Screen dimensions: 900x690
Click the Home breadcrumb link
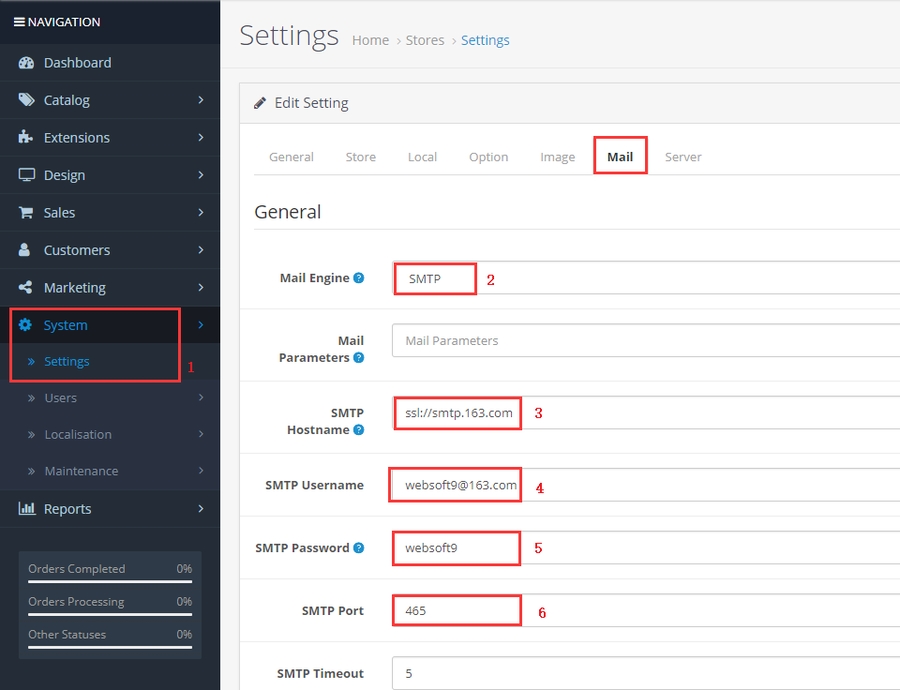click(370, 40)
